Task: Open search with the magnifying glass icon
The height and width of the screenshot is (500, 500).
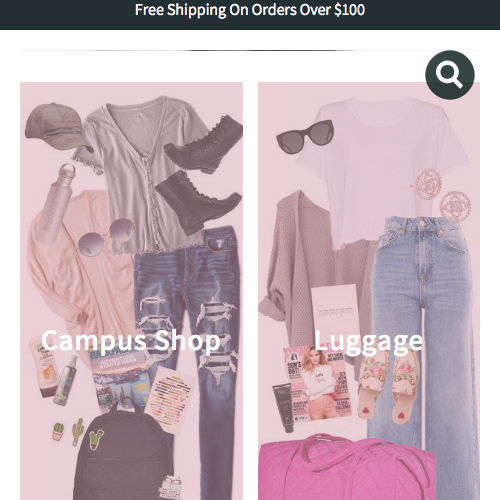Action: click(x=450, y=75)
